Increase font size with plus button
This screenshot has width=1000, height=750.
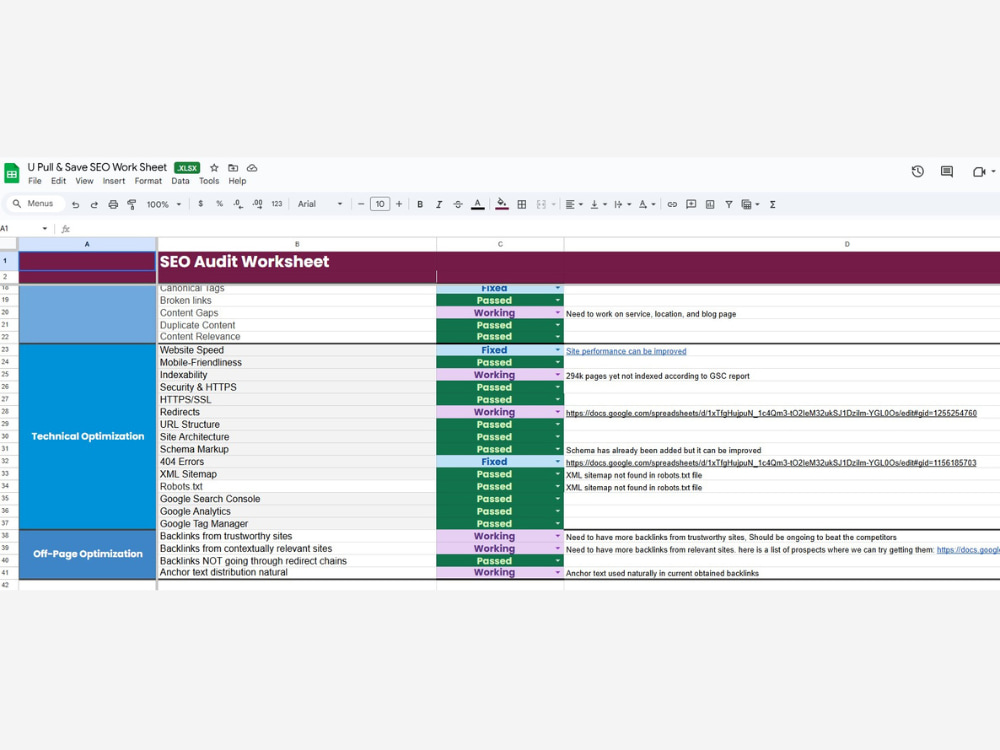pyautogui.click(x=399, y=204)
